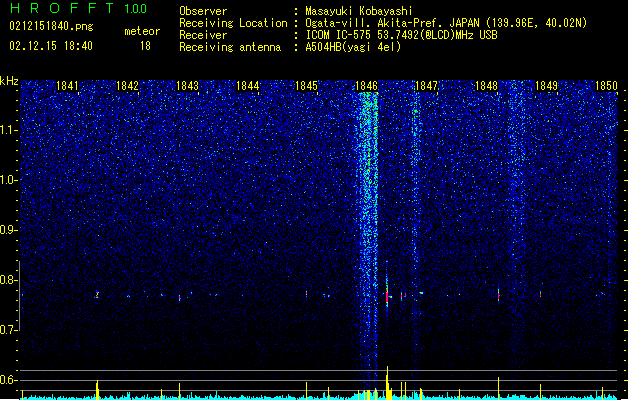
Task: Click the 1.0 kHz frequency label
Action: [x=9, y=180]
